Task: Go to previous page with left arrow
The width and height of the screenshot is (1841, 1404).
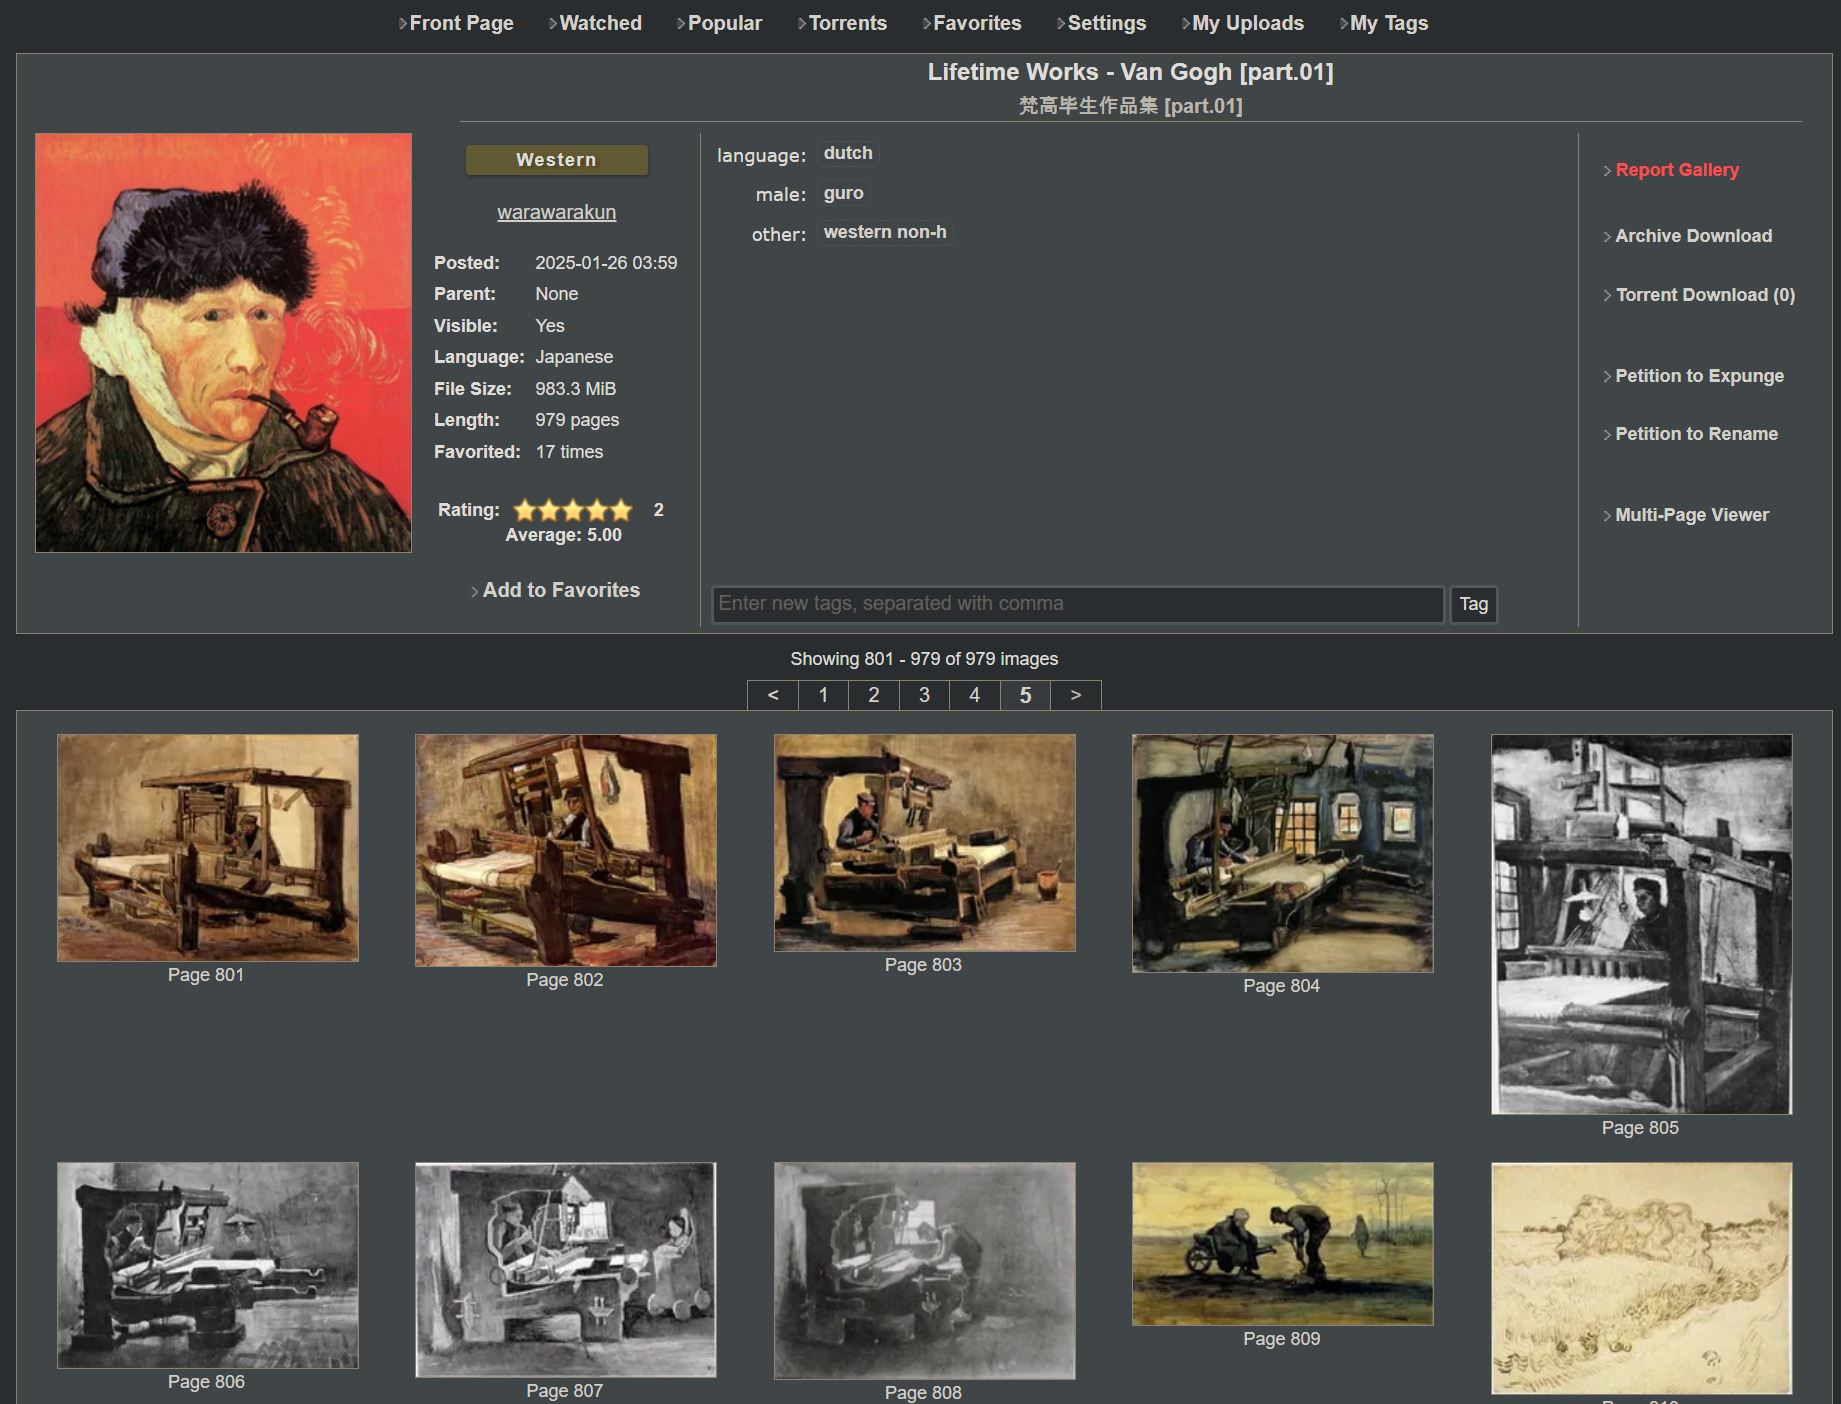Action: [x=773, y=695]
